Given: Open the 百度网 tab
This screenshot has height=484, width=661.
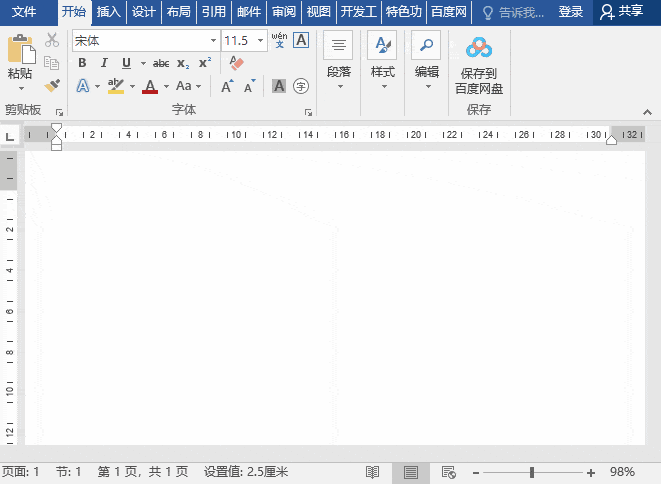Looking at the screenshot, I should [449, 12].
